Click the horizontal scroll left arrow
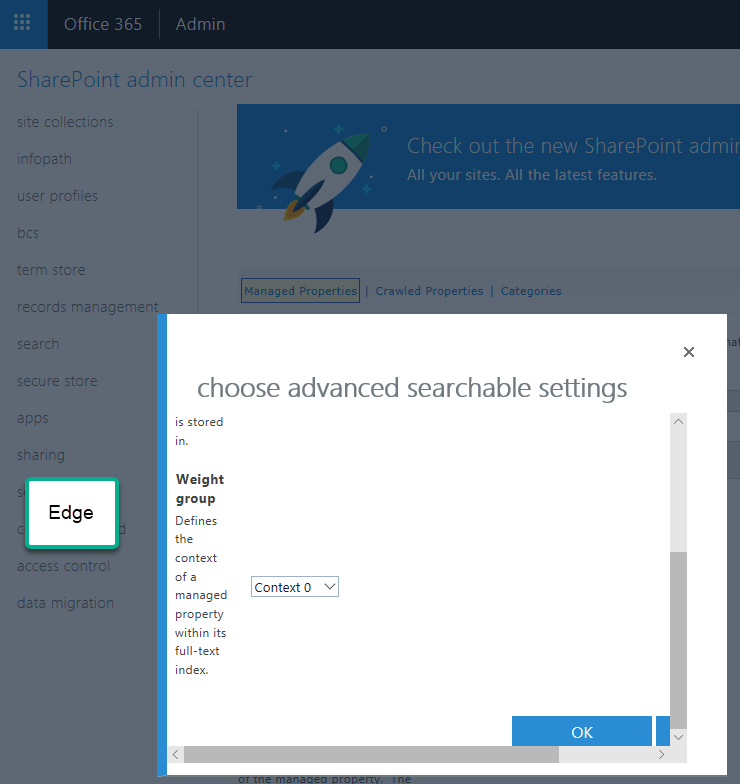This screenshot has width=740, height=784. [x=176, y=754]
